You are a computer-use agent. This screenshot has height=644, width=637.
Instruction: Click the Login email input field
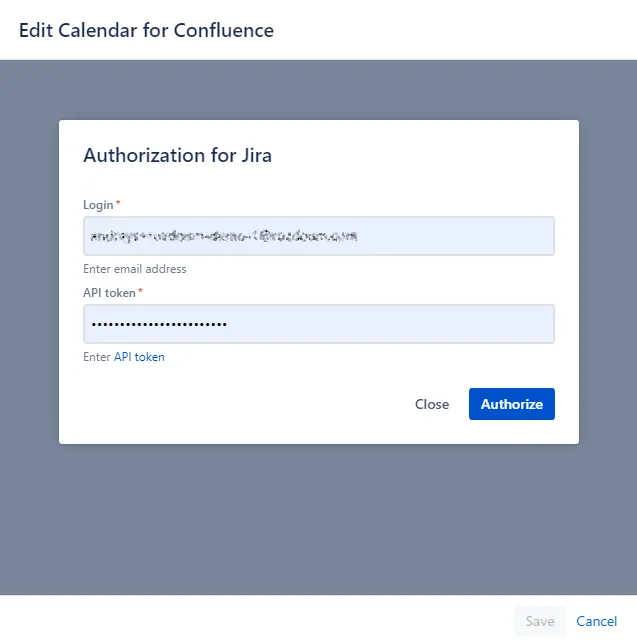[x=319, y=236]
